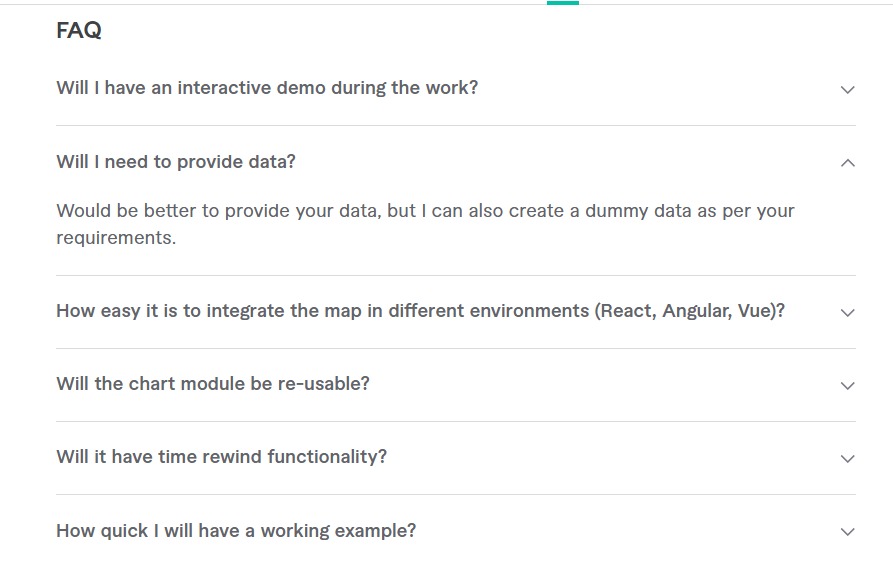Click the teal active tab indicator at the top
This screenshot has width=893, height=565.
[x=562, y=3]
